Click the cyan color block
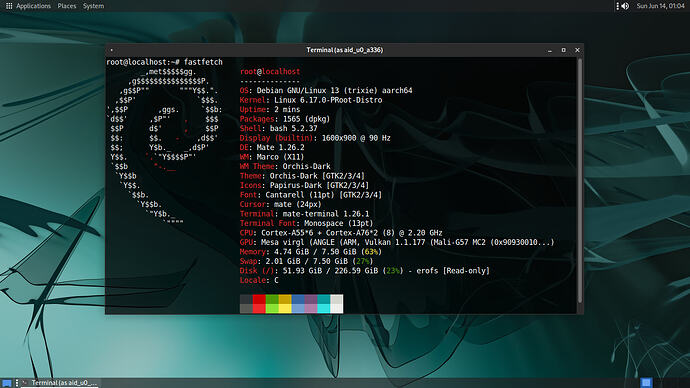 [x=323, y=304]
